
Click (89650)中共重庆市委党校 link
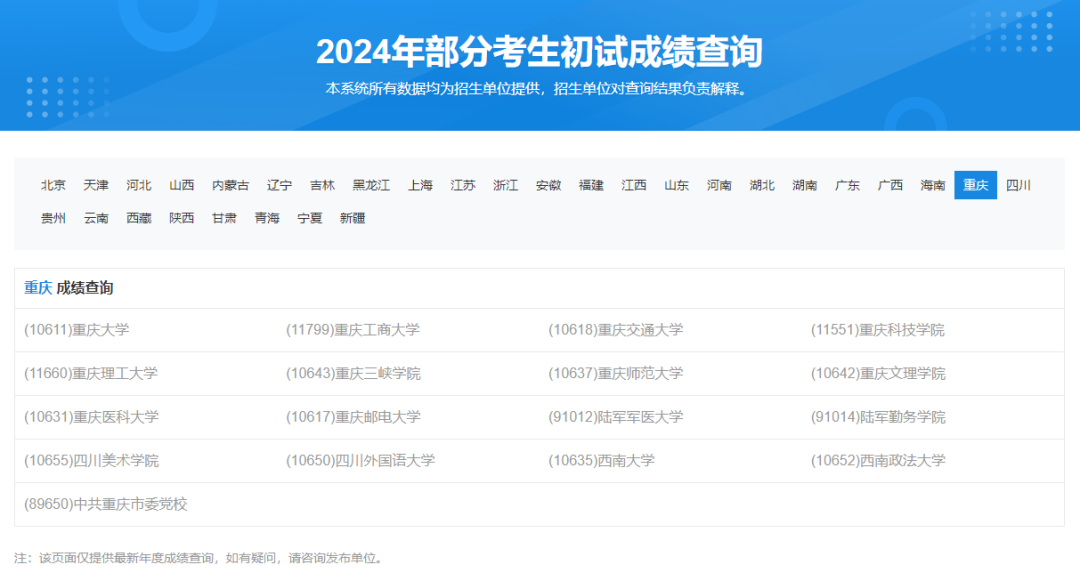[105, 504]
